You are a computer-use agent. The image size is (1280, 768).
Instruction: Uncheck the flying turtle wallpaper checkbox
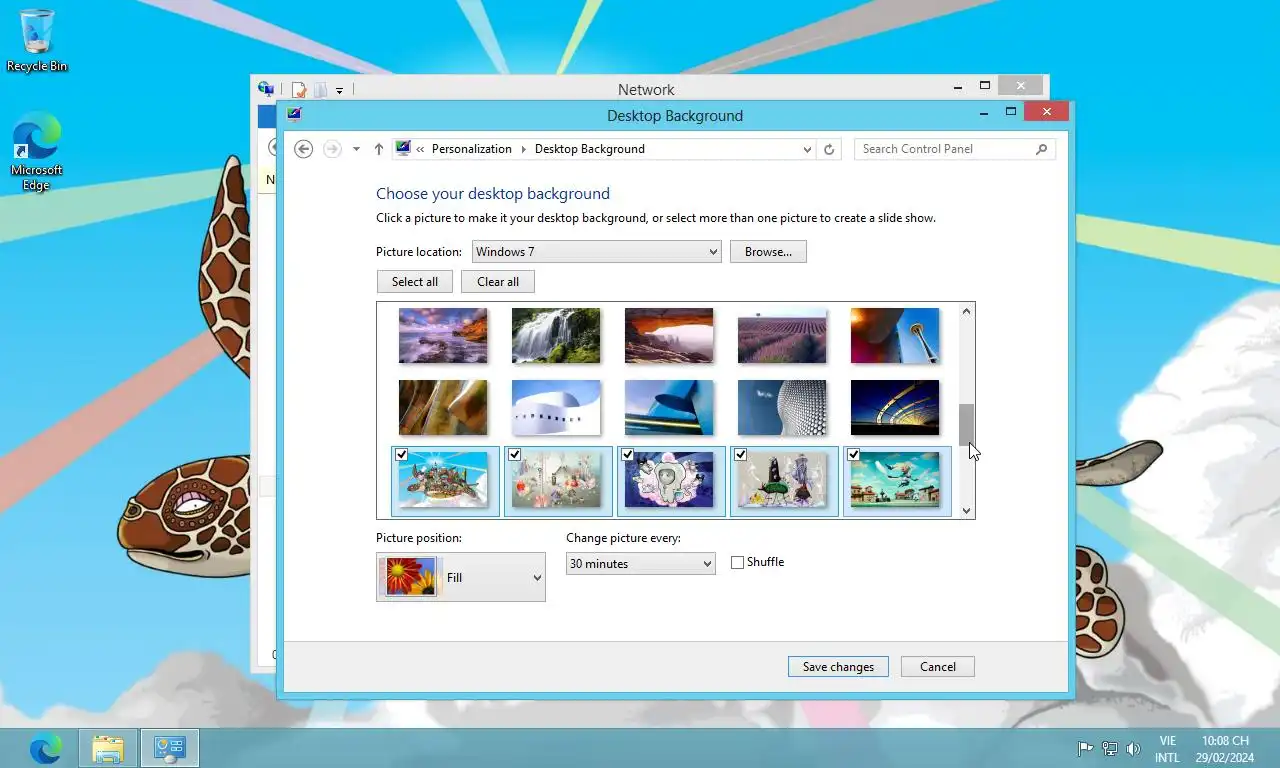[x=402, y=455]
